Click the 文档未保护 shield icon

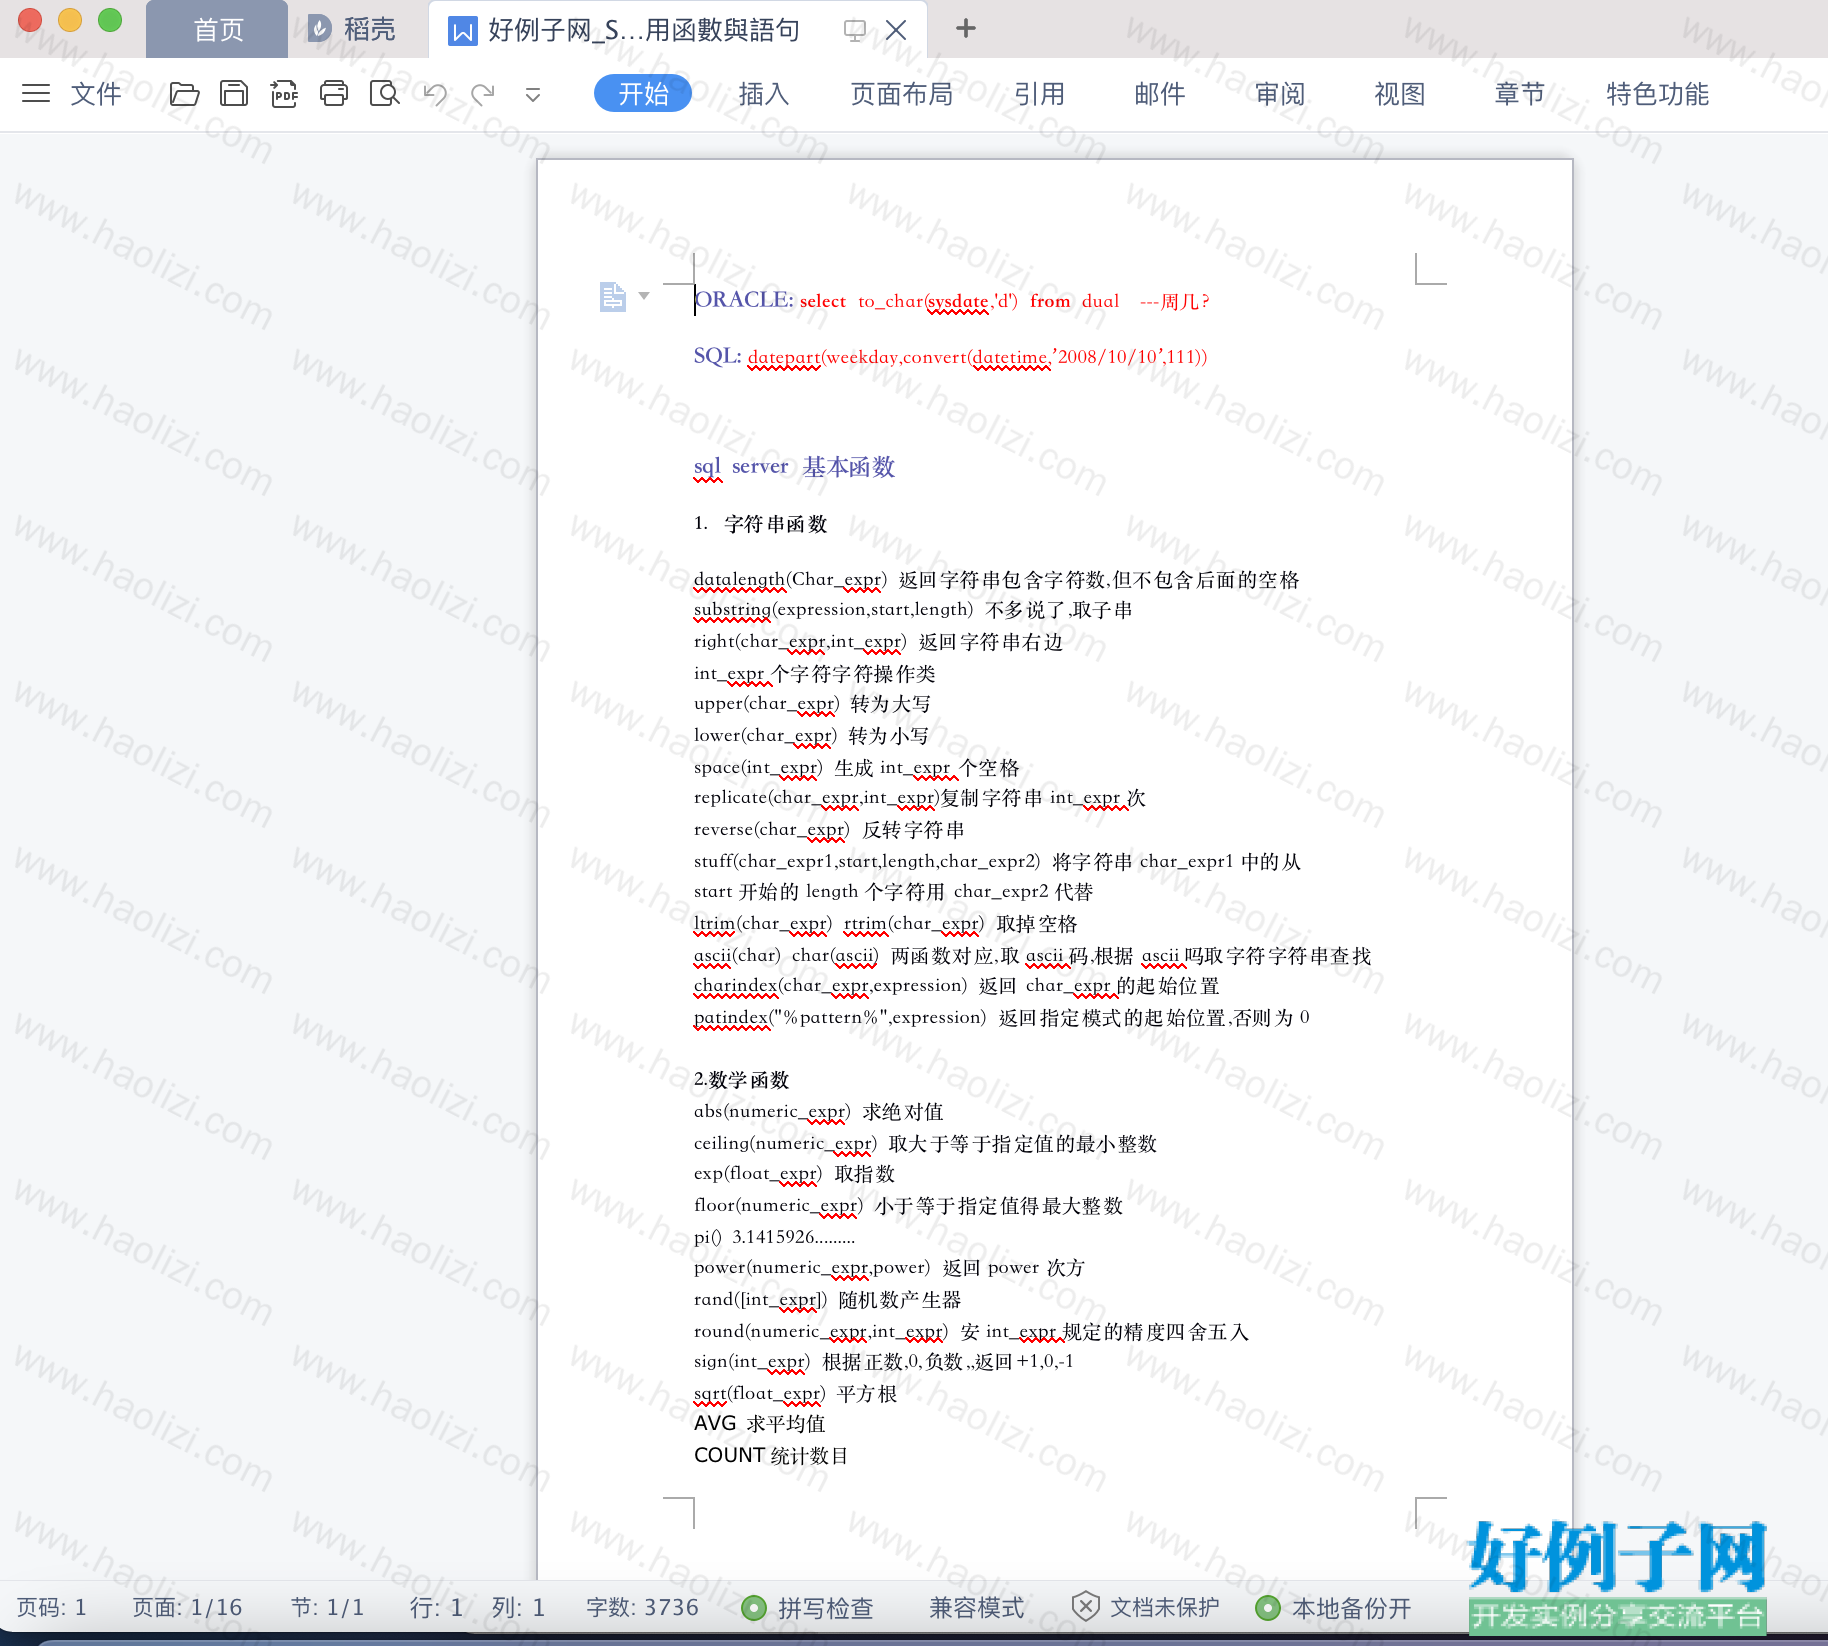click(x=1085, y=1607)
